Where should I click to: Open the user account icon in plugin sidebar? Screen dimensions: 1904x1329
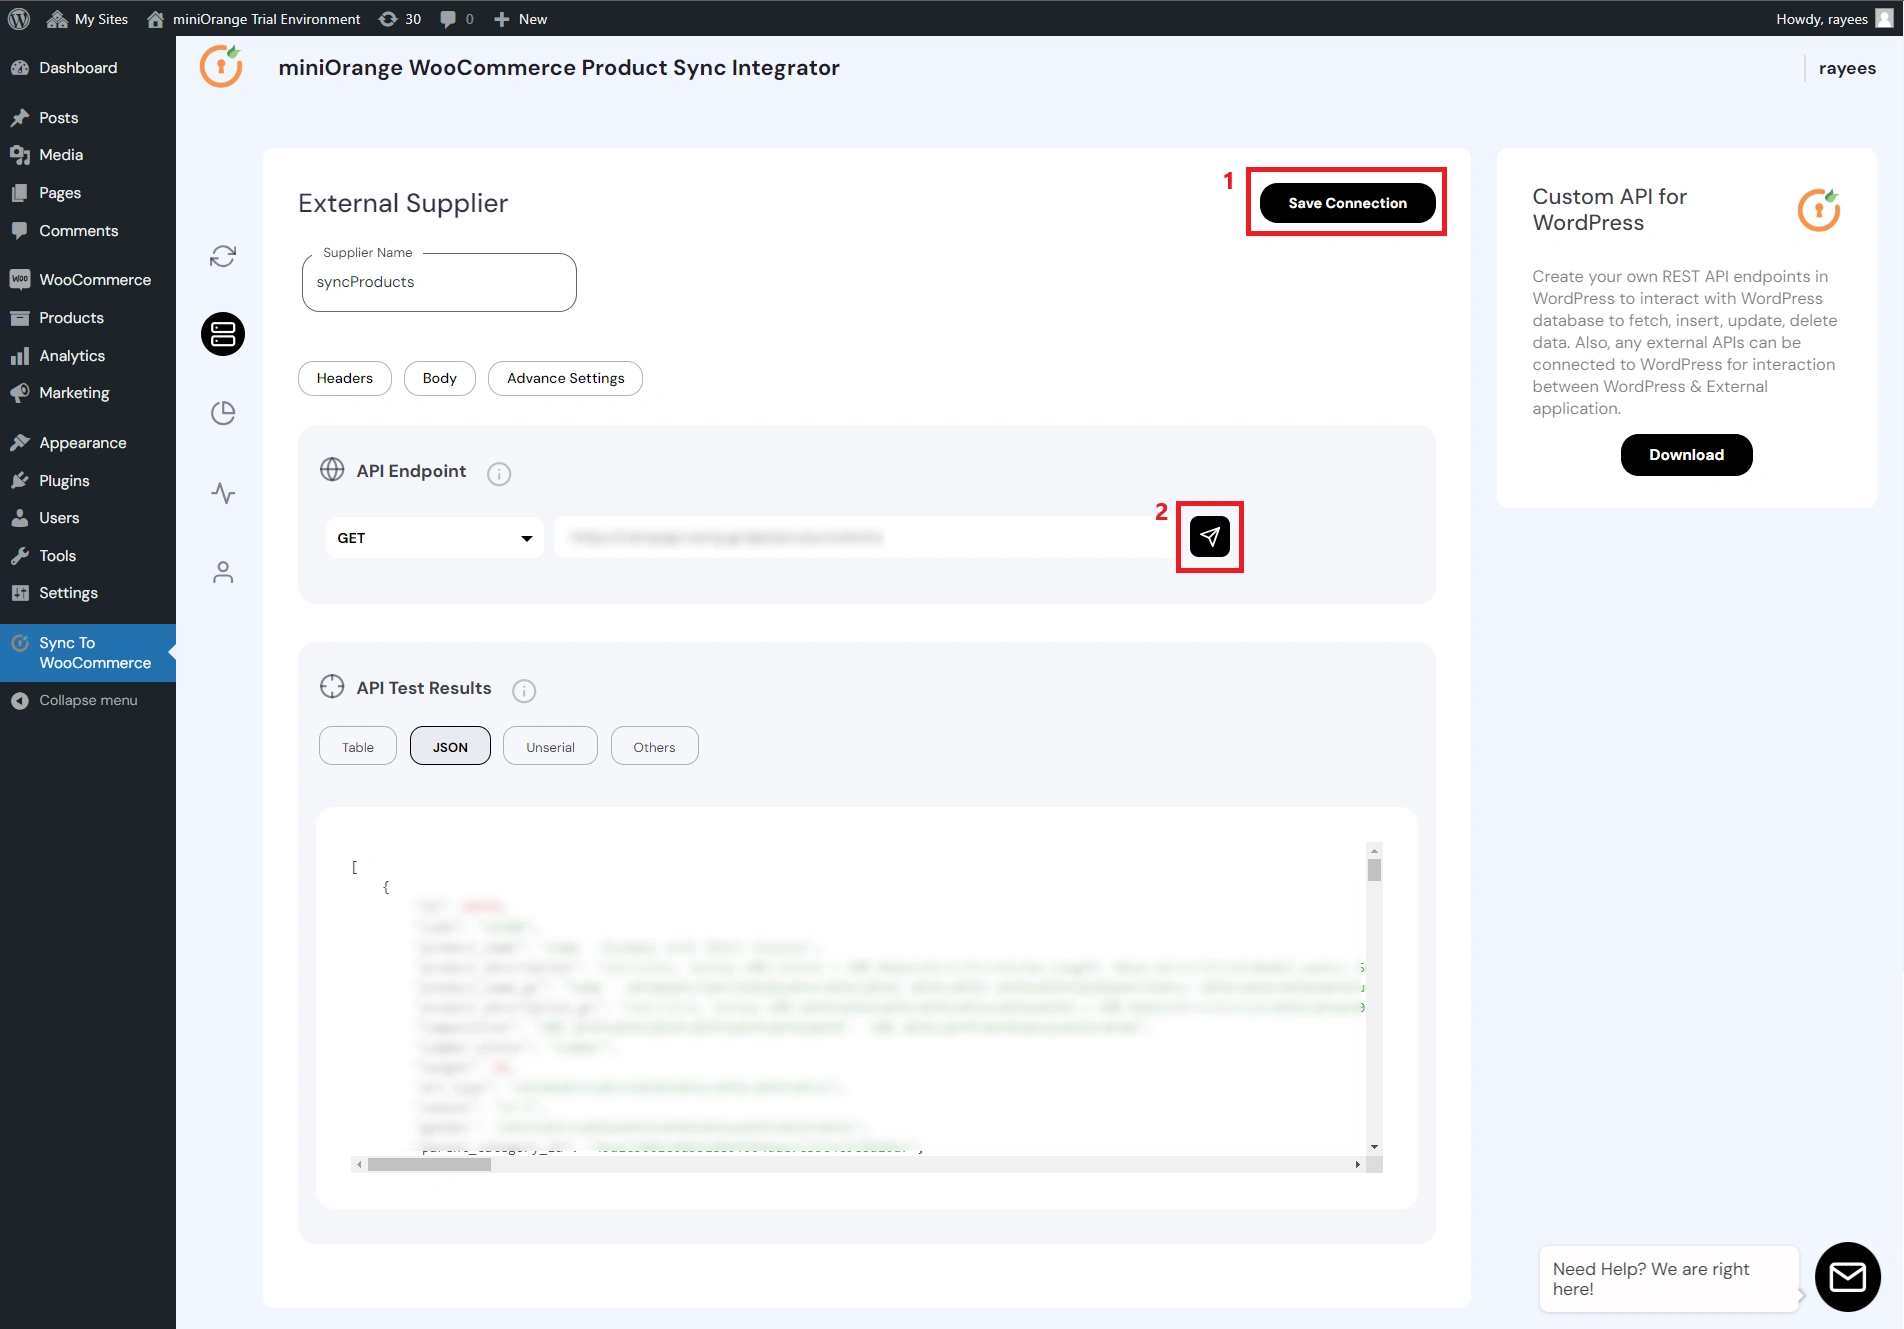[x=223, y=572]
